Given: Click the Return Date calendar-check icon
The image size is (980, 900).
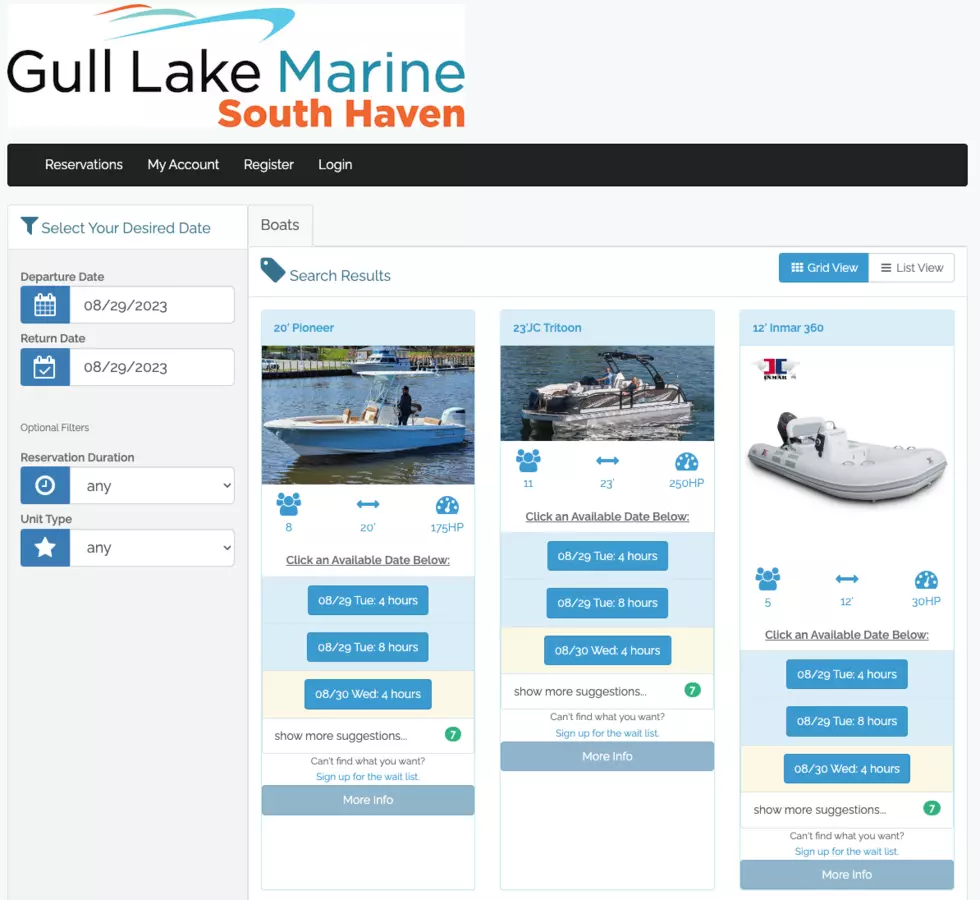Looking at the screenshot, I should tap(45, 367).
